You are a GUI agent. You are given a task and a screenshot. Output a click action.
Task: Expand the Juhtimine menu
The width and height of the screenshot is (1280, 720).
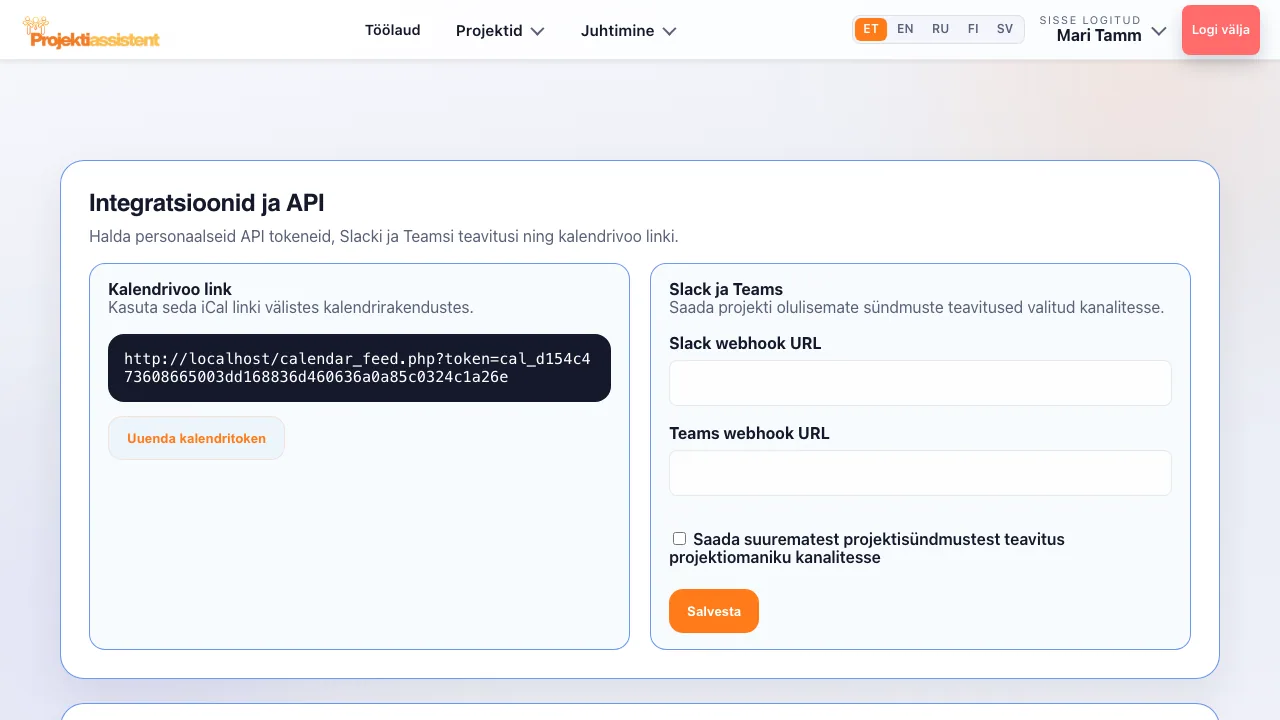628,31
